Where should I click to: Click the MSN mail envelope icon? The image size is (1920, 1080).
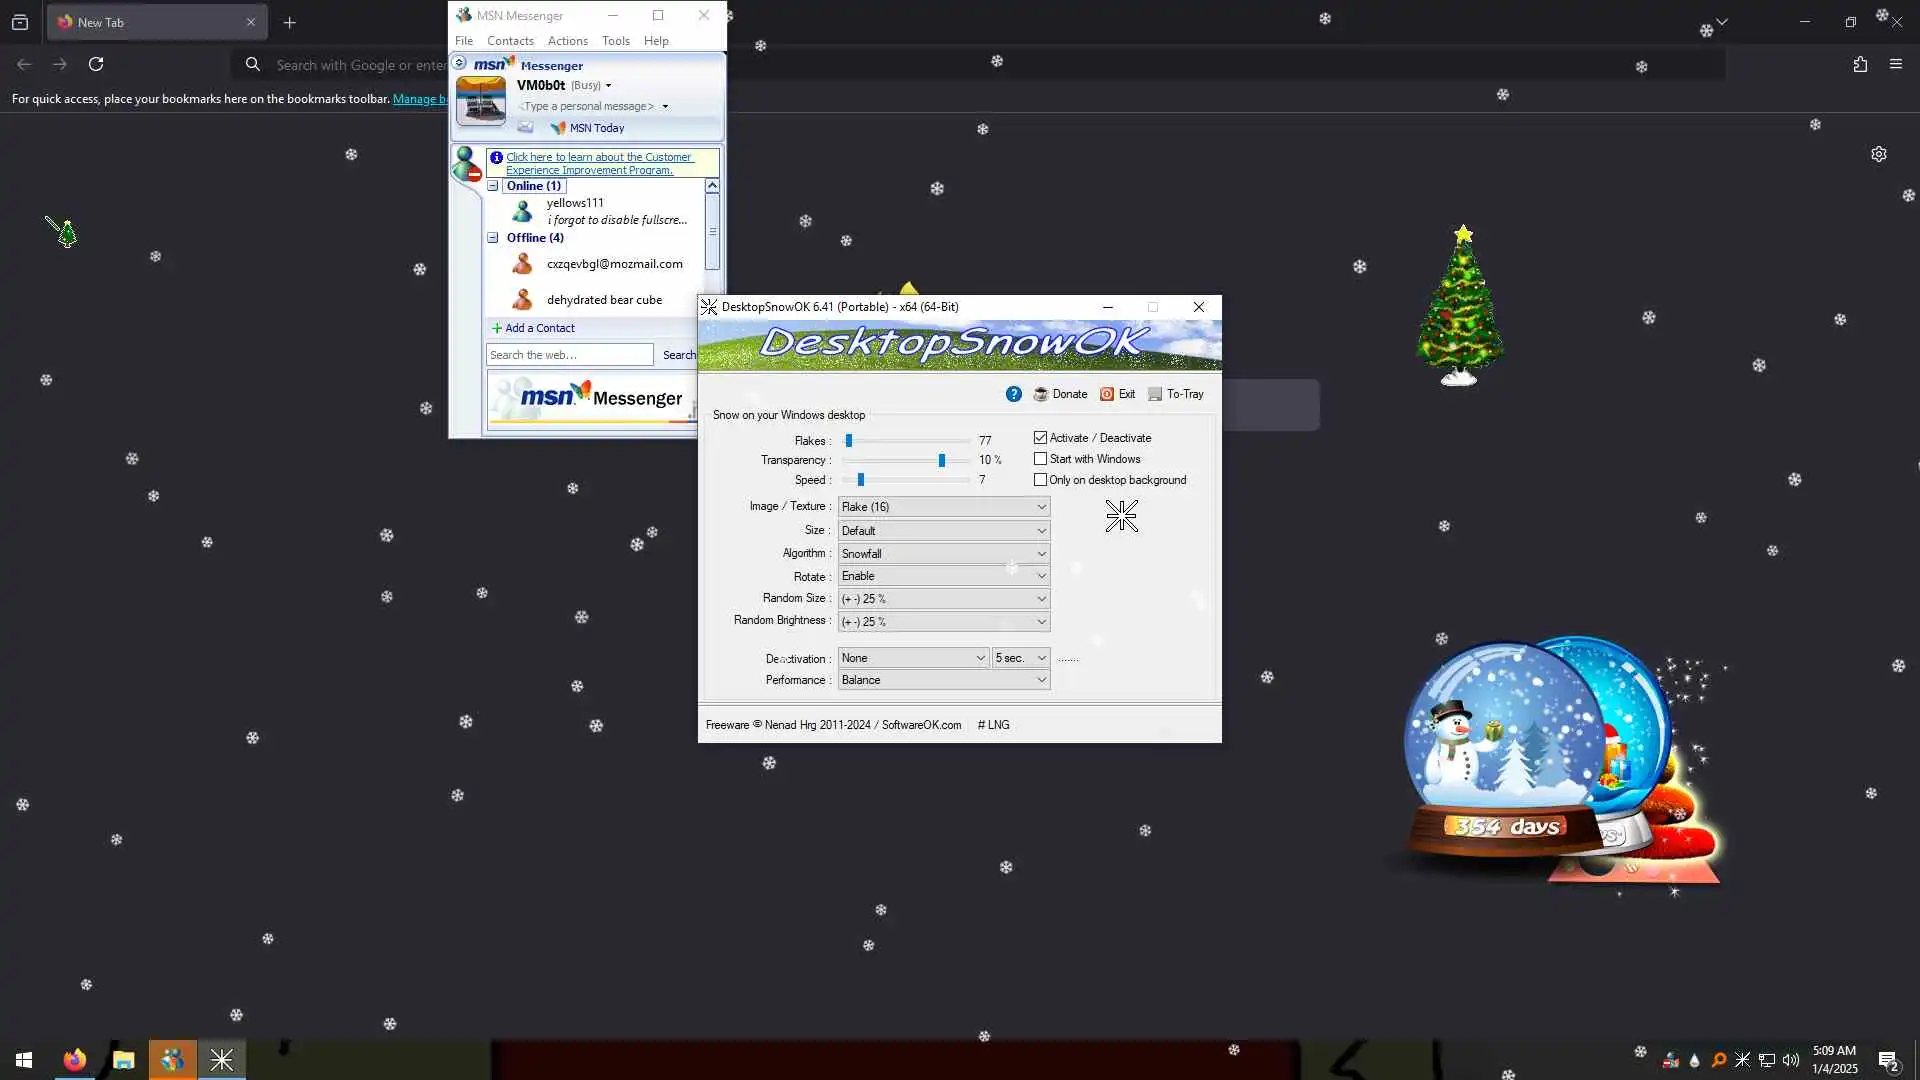(525, 128)
